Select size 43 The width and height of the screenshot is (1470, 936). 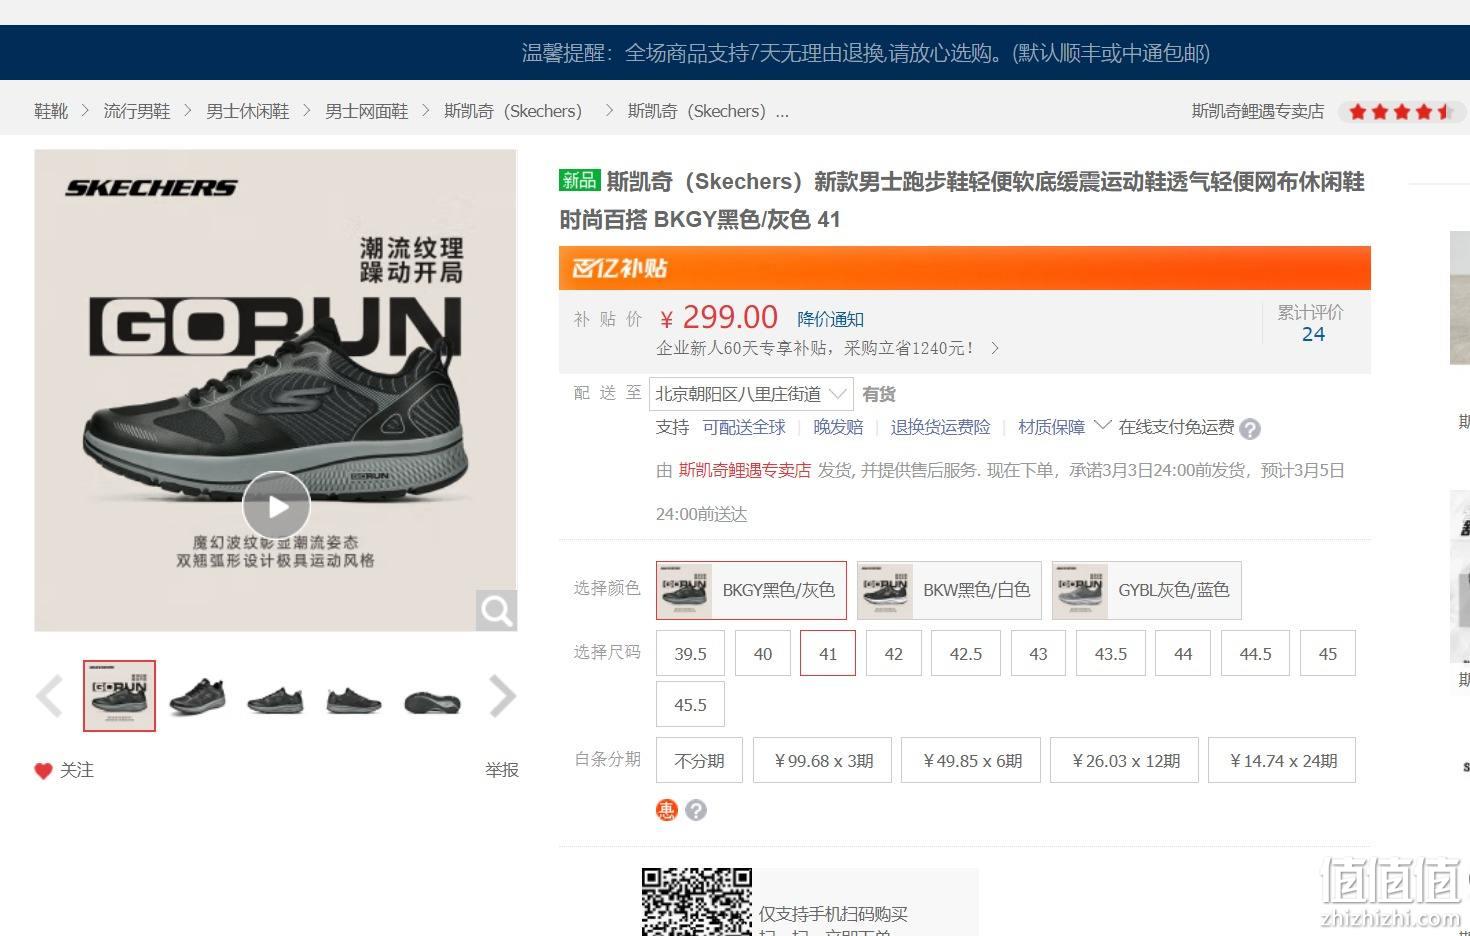pyautogui.click(x=1038, y=653)
